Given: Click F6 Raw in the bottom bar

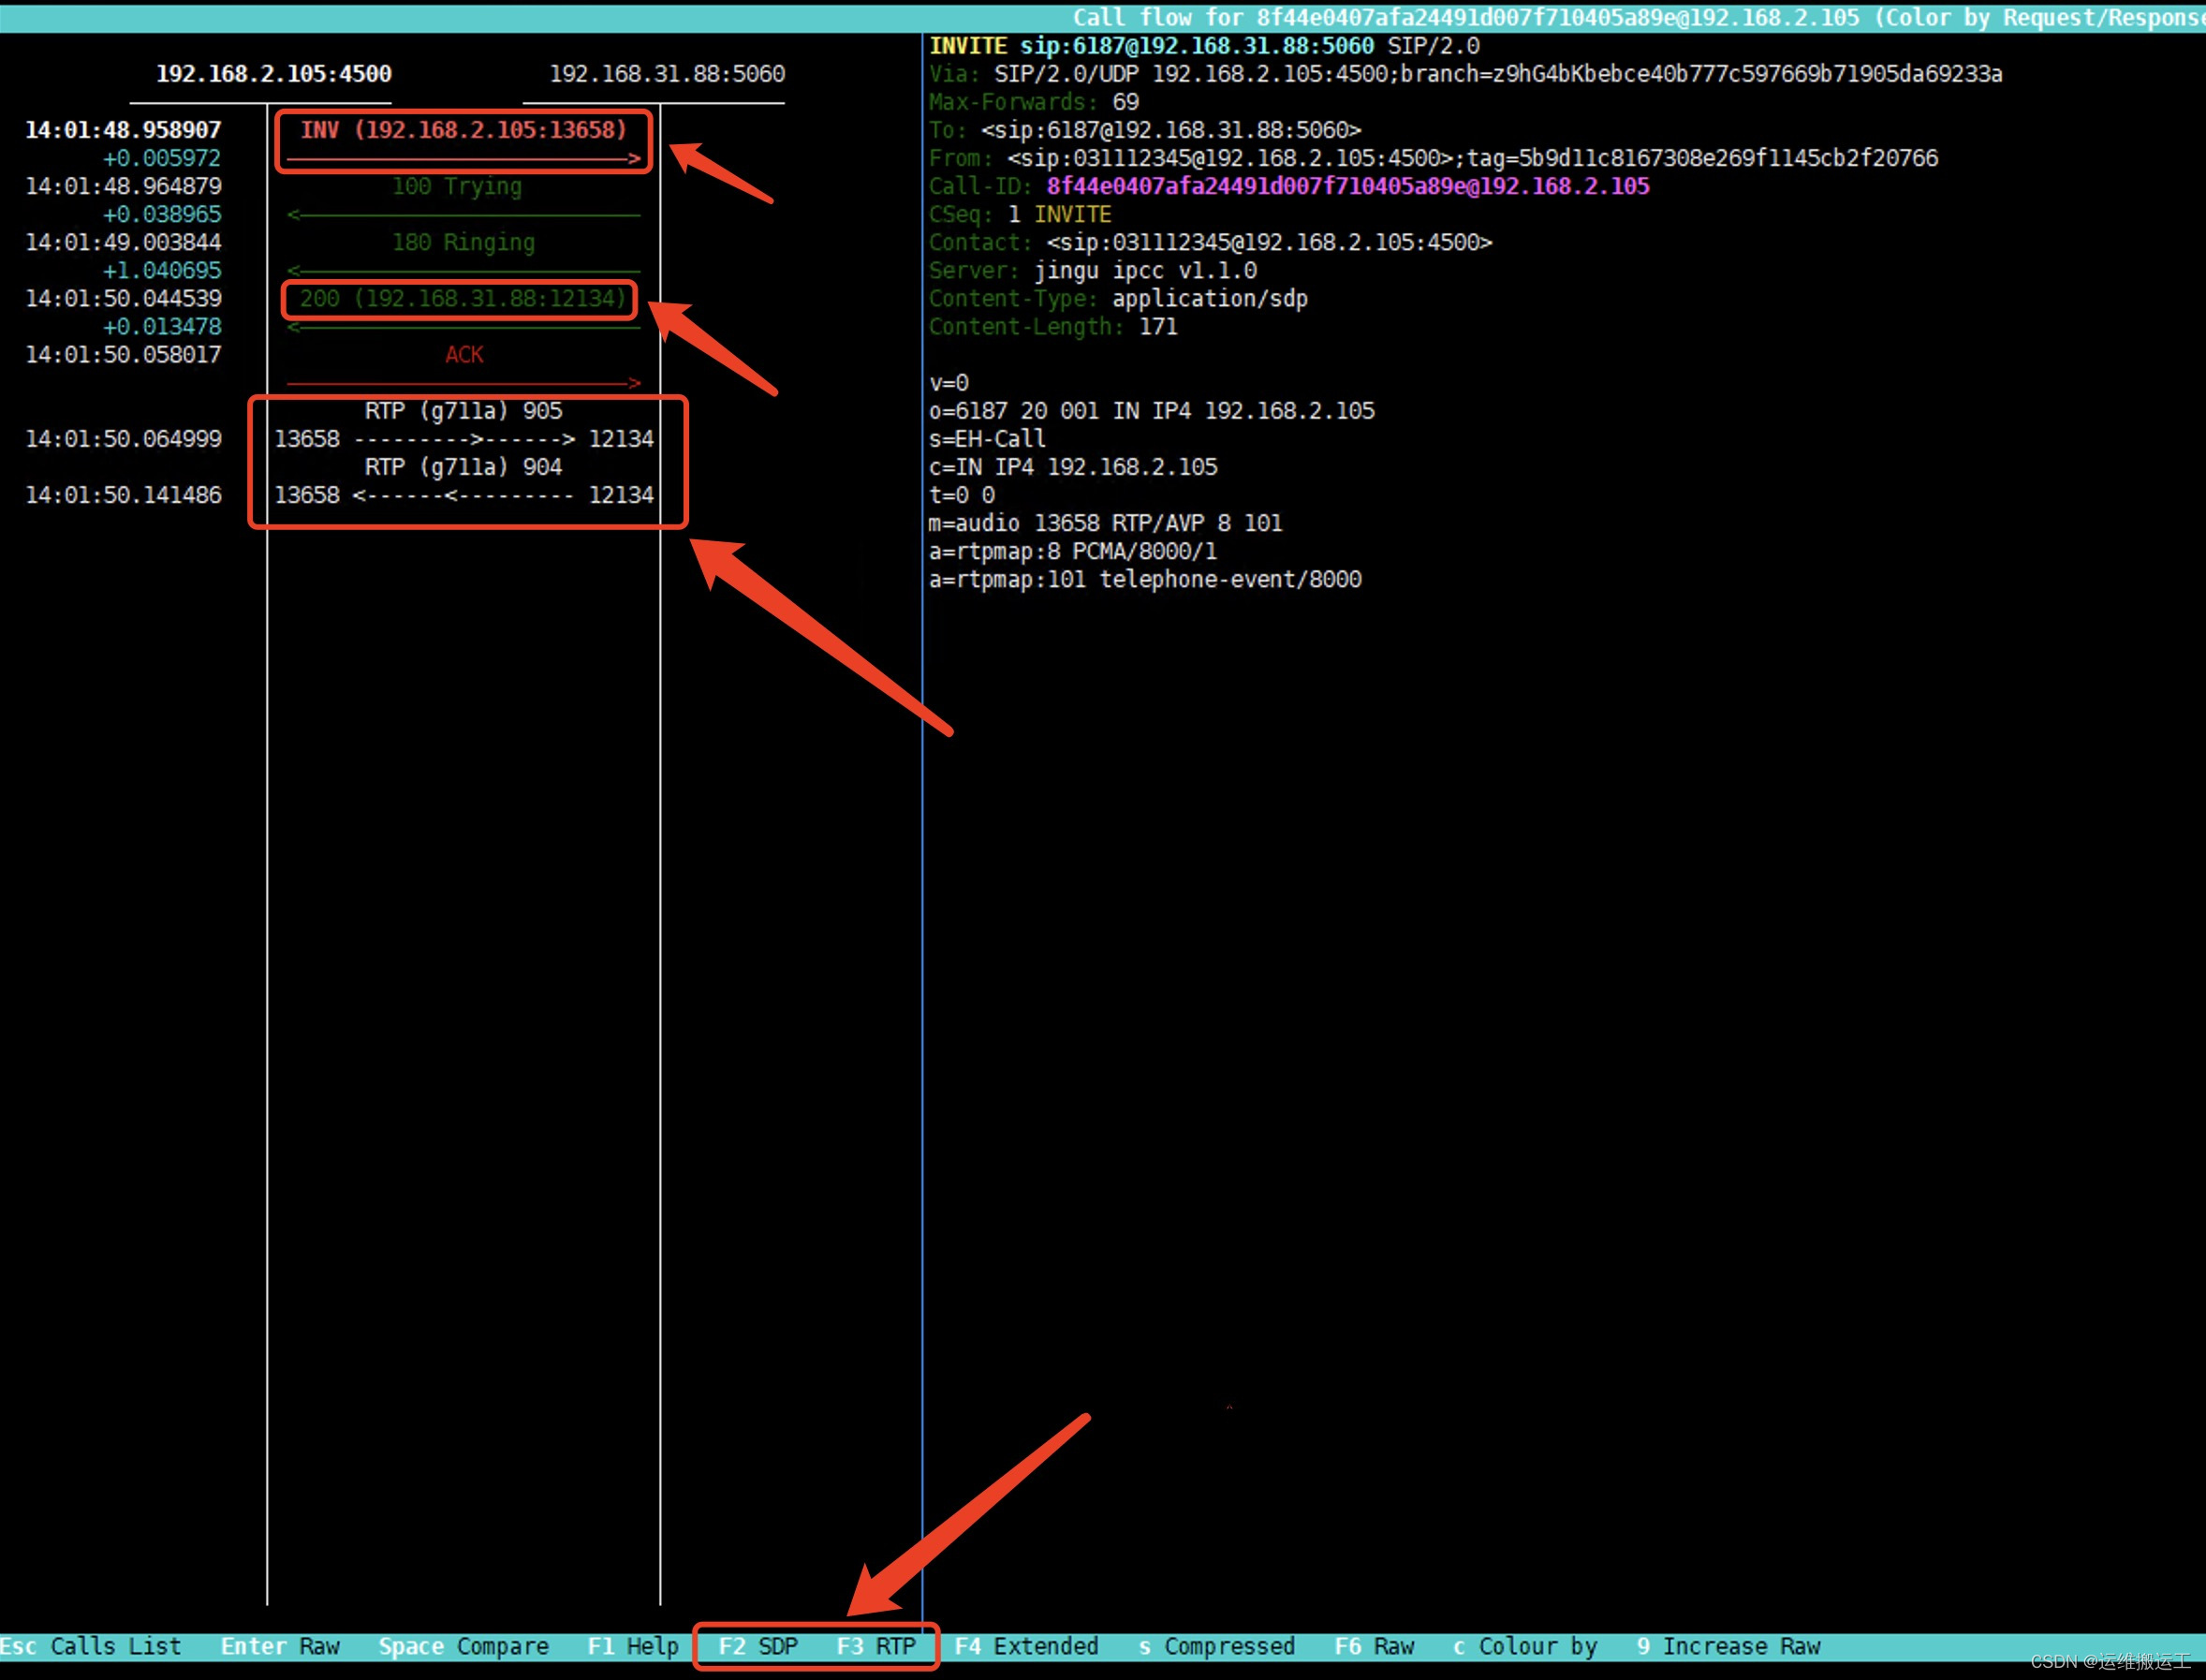Looking at the screenshot, I should click(1374, 1646).
